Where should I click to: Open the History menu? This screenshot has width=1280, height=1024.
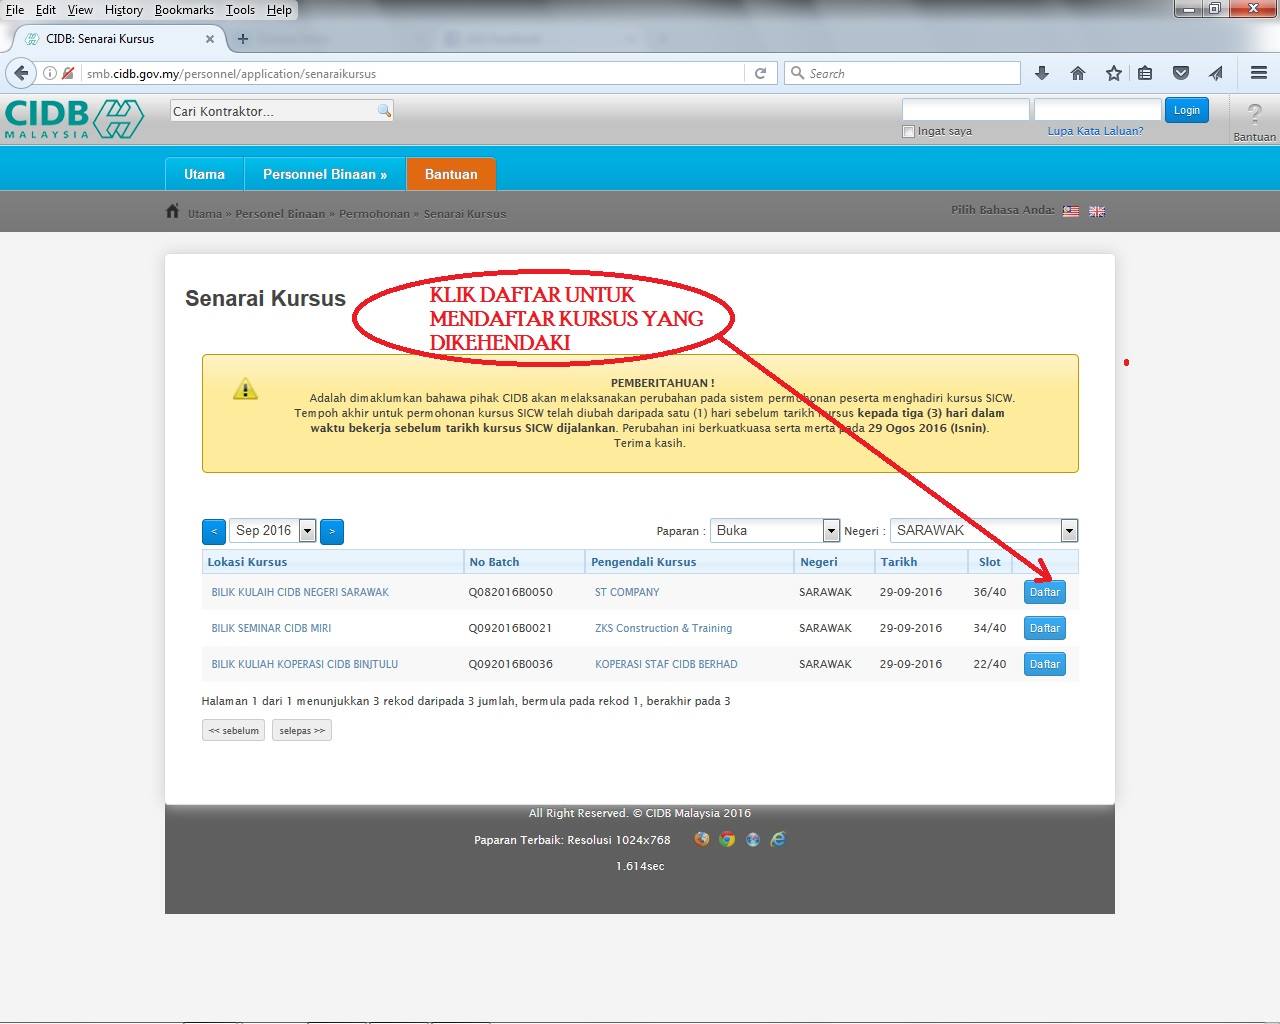[124, 10]
